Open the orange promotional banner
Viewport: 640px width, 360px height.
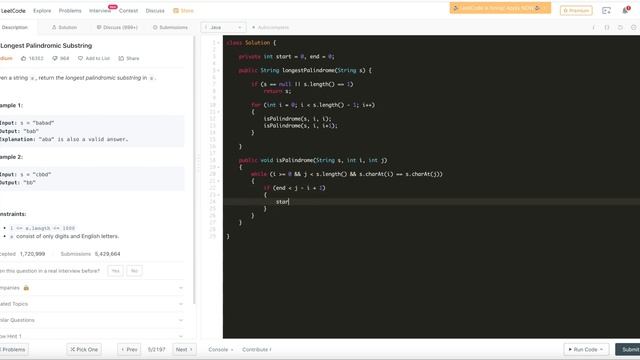coord(500,8)
